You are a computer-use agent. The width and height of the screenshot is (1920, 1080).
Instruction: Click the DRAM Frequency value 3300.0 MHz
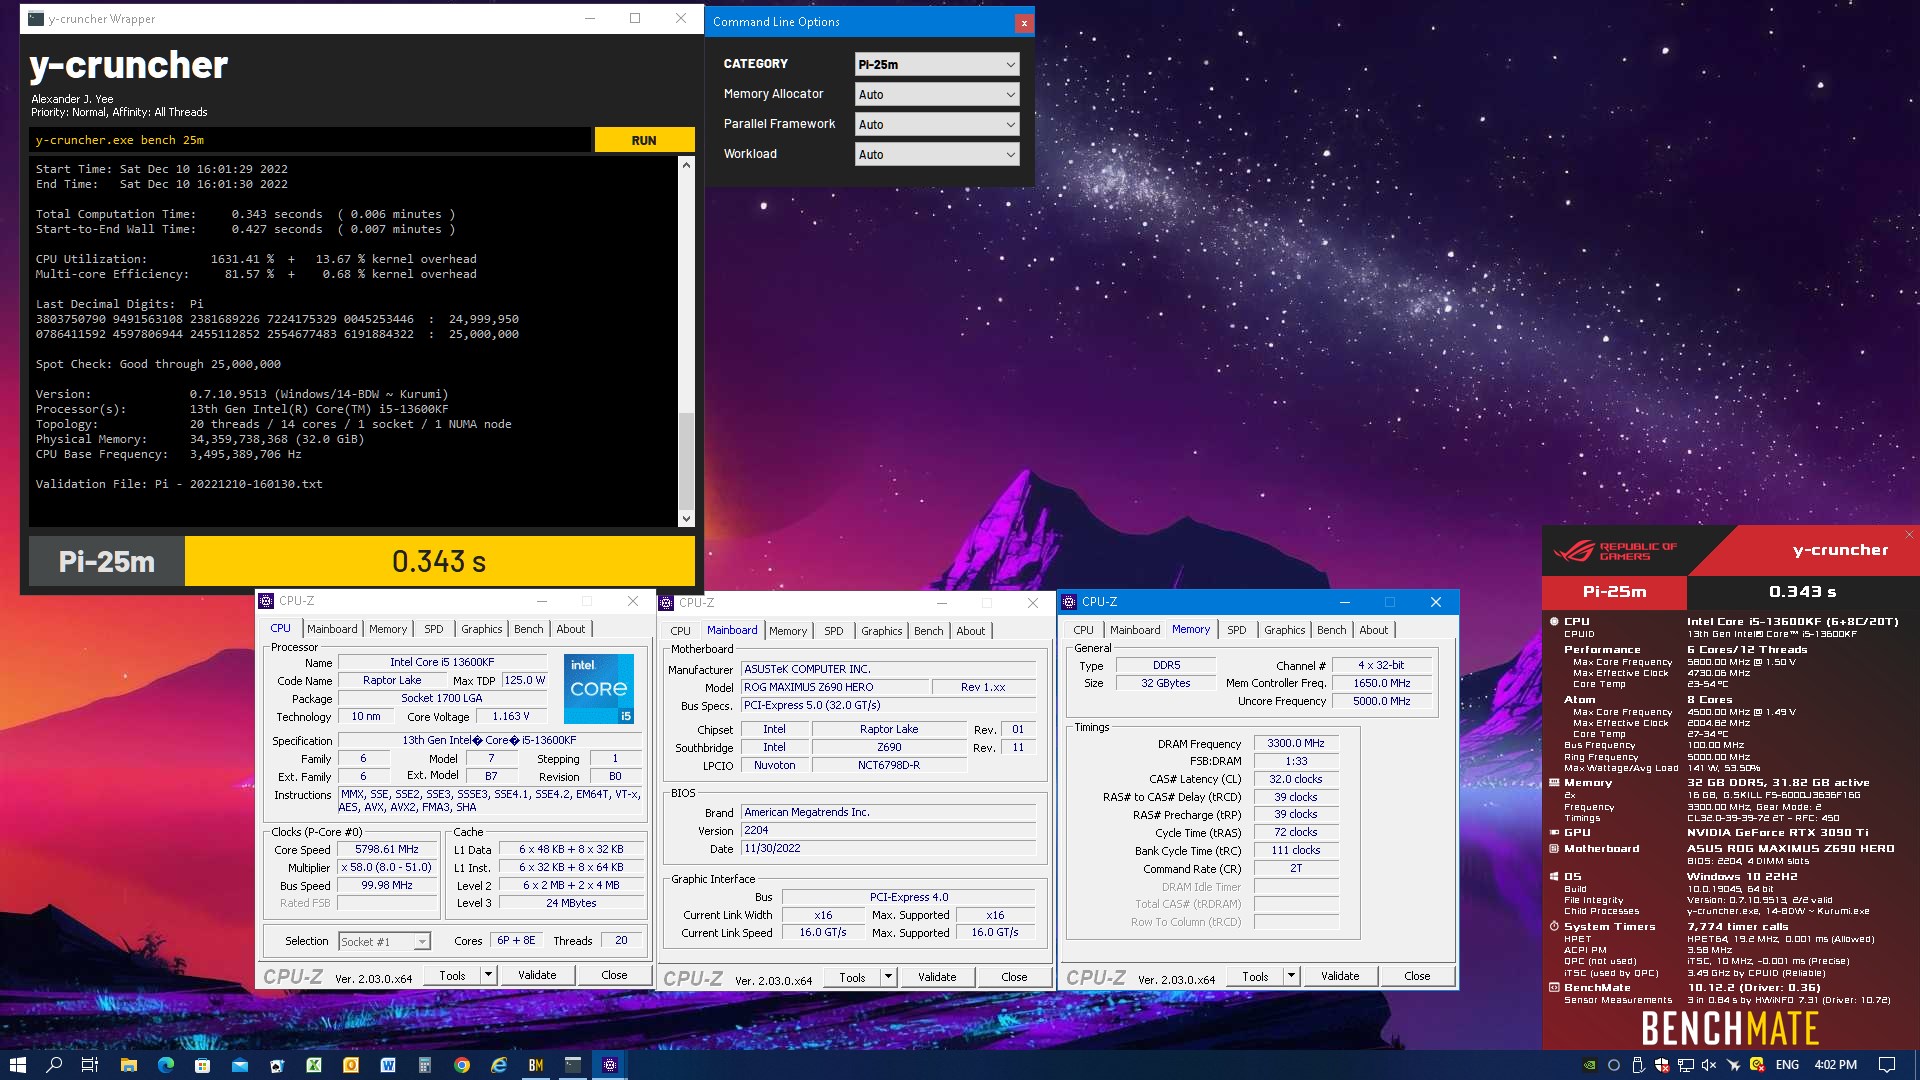pyautogui.click(x=1296, y=743)
